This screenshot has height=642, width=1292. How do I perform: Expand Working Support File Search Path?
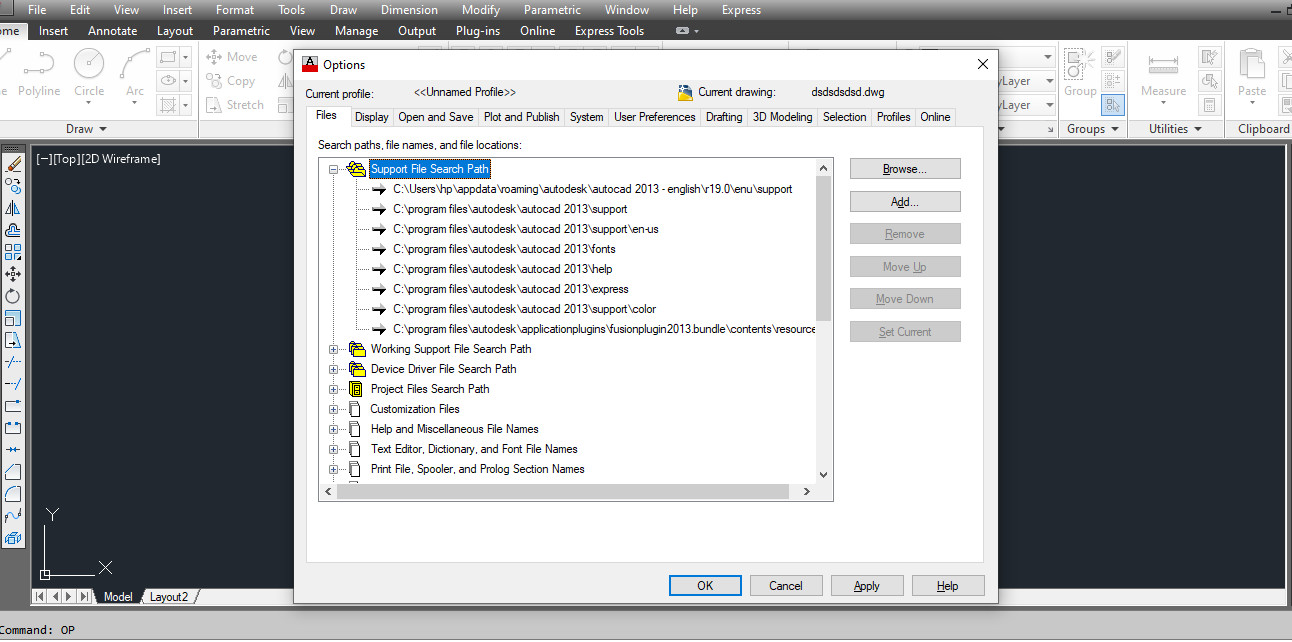coord(334,349)
